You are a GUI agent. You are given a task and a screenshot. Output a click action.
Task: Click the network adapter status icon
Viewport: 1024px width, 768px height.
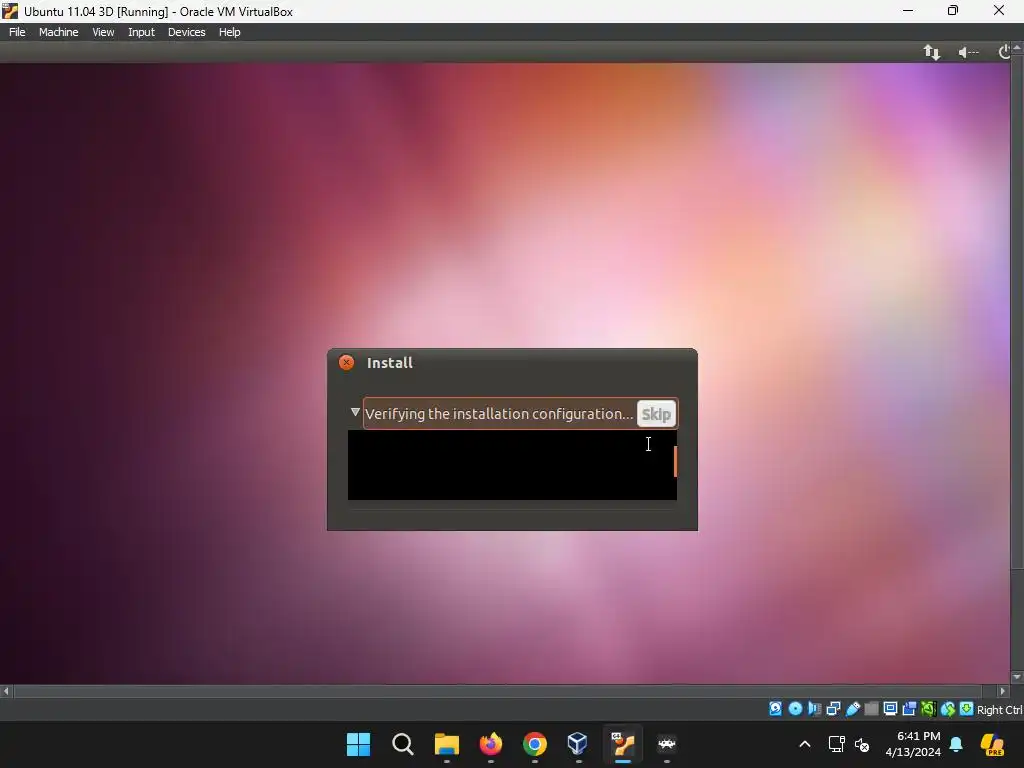tap(833, 709)
